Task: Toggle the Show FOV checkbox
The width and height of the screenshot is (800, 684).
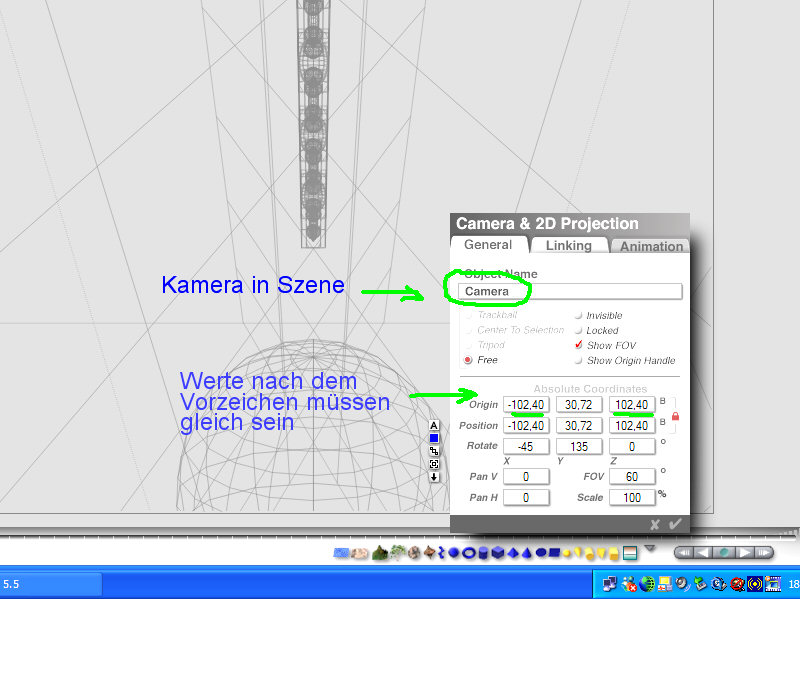Action: [579, 345]
